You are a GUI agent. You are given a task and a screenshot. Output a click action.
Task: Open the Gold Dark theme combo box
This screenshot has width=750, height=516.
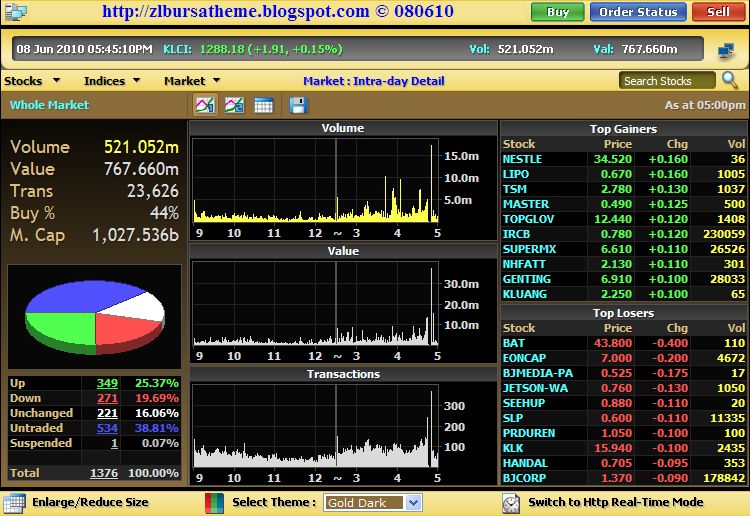tap(373, 503)
